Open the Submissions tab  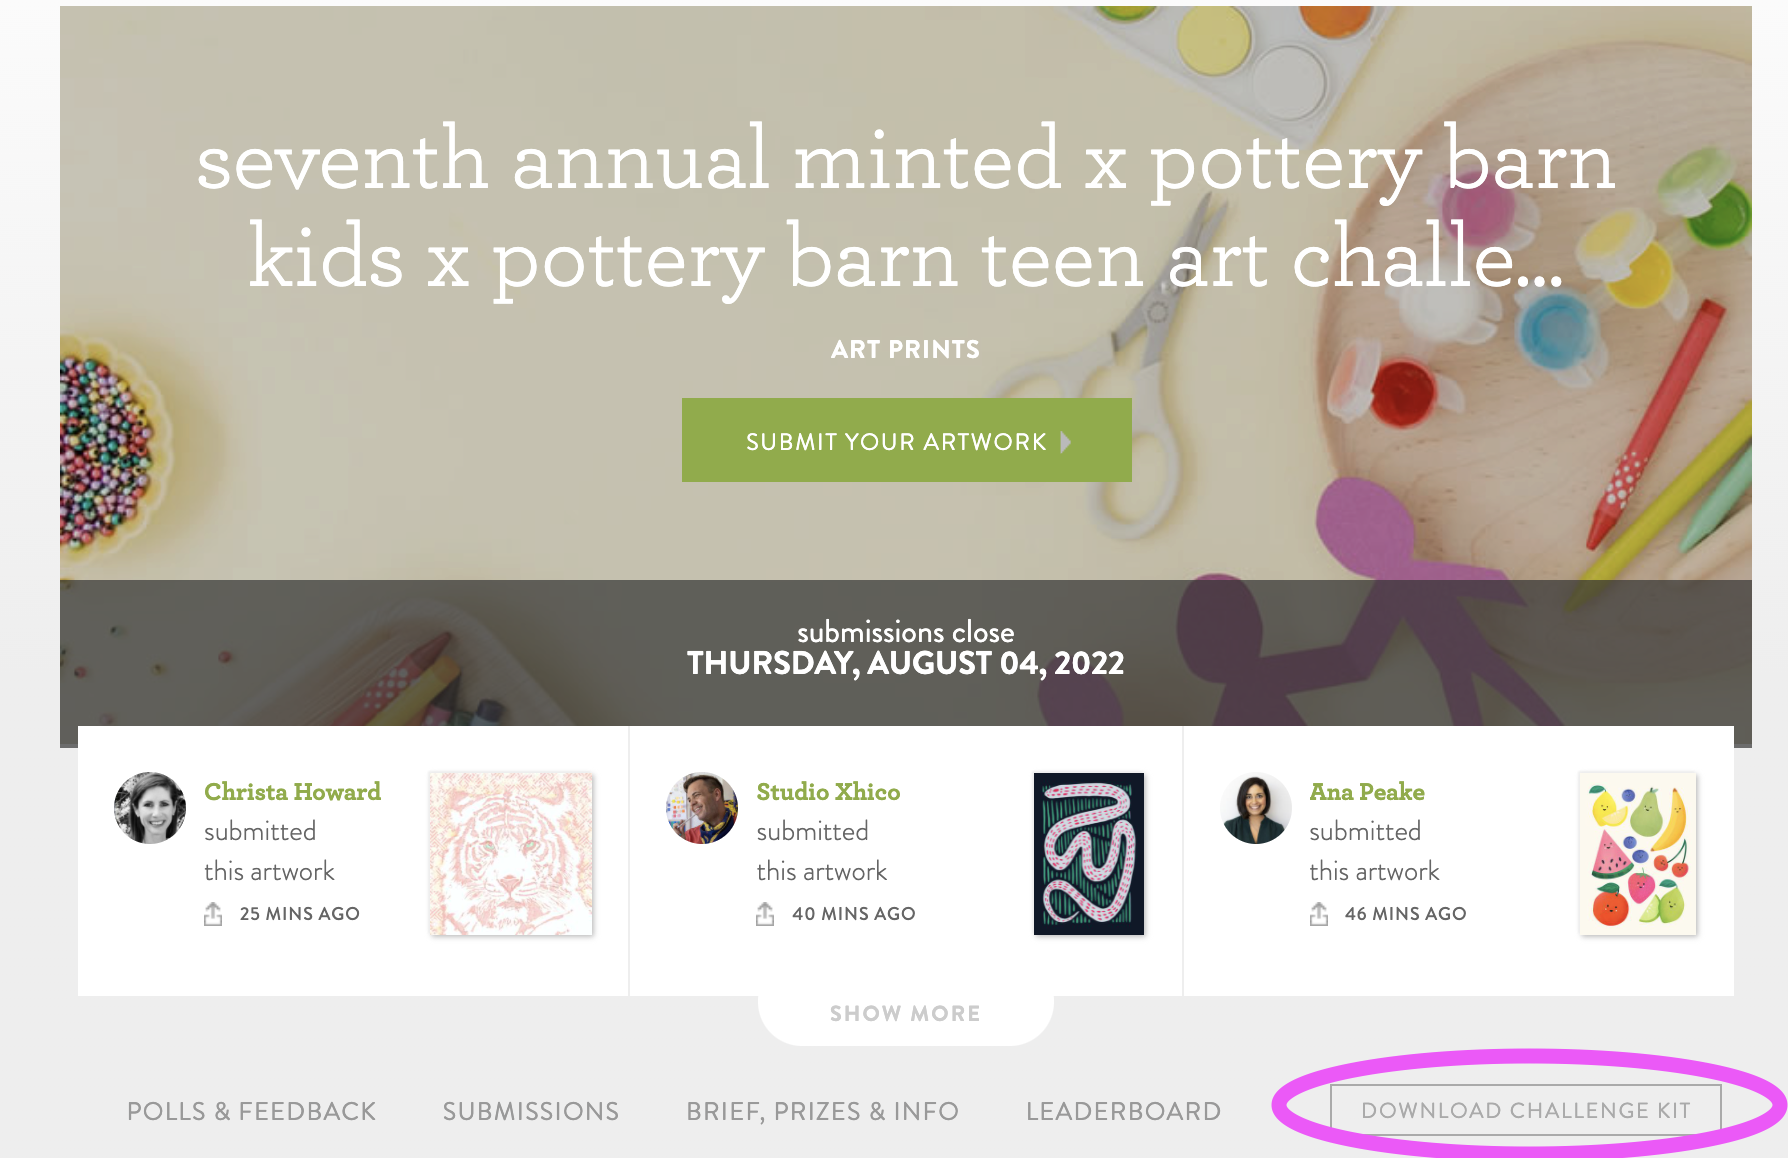click(531, 1111)
